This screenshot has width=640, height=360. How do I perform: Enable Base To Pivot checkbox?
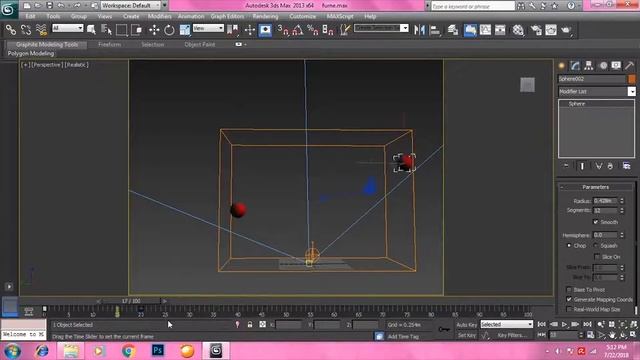569,289
